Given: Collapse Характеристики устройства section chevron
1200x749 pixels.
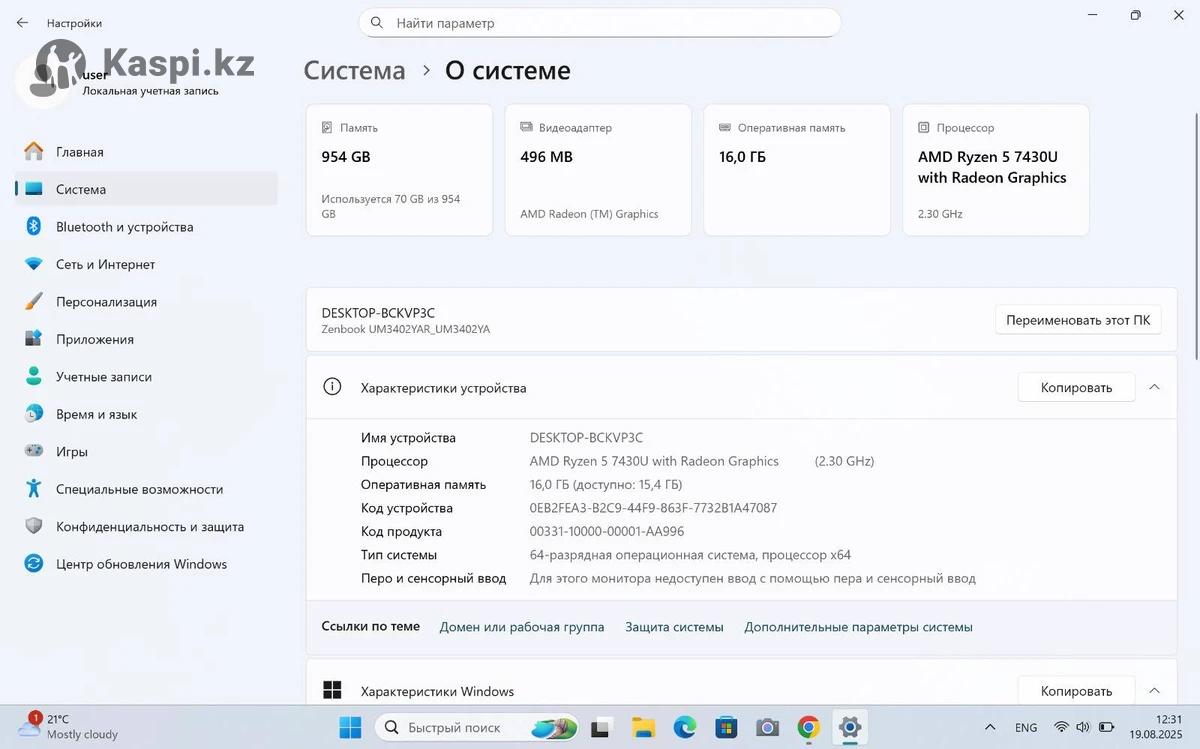Looking at the screenshot, I should click(1154, 387).
